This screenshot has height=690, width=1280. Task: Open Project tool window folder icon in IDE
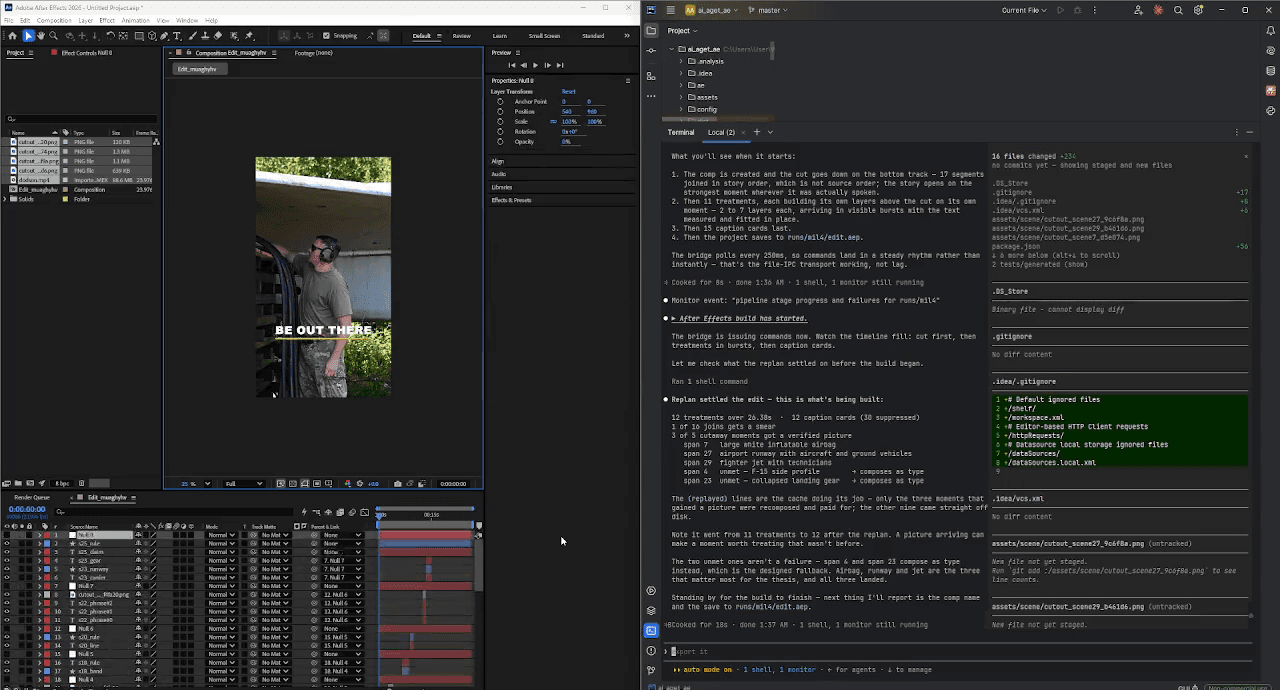tap(651, 31)
